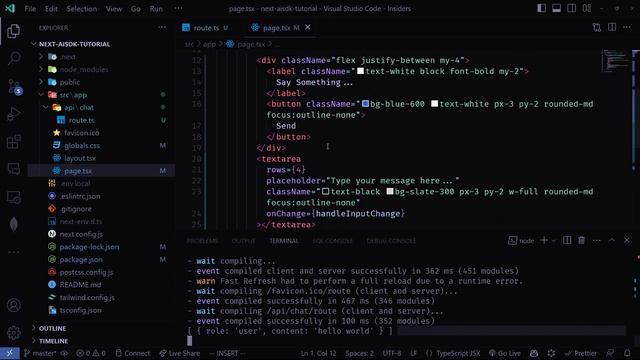Click the Ln 1, Col 12 cursor position
The height and width of the screenshot is (360, 640).
point(318,353)
